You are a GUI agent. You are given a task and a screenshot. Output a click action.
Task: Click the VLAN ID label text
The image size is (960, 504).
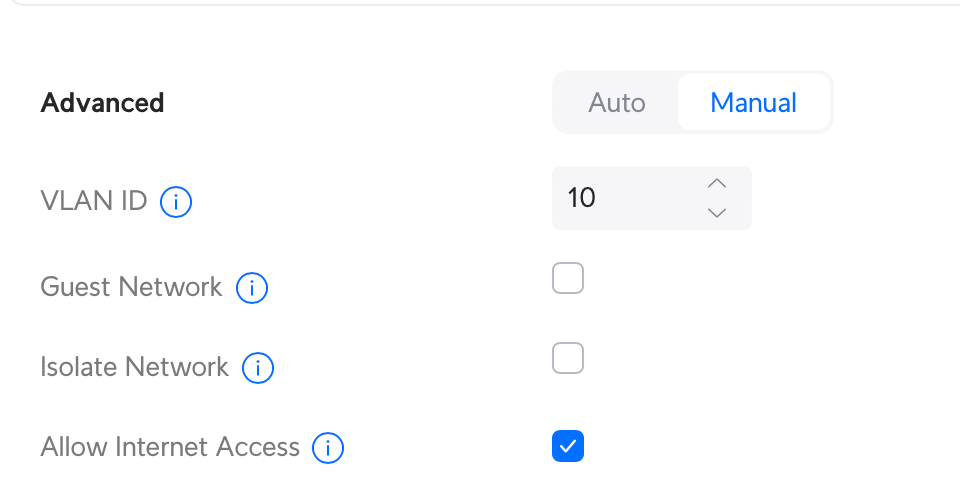coord(94,200)
